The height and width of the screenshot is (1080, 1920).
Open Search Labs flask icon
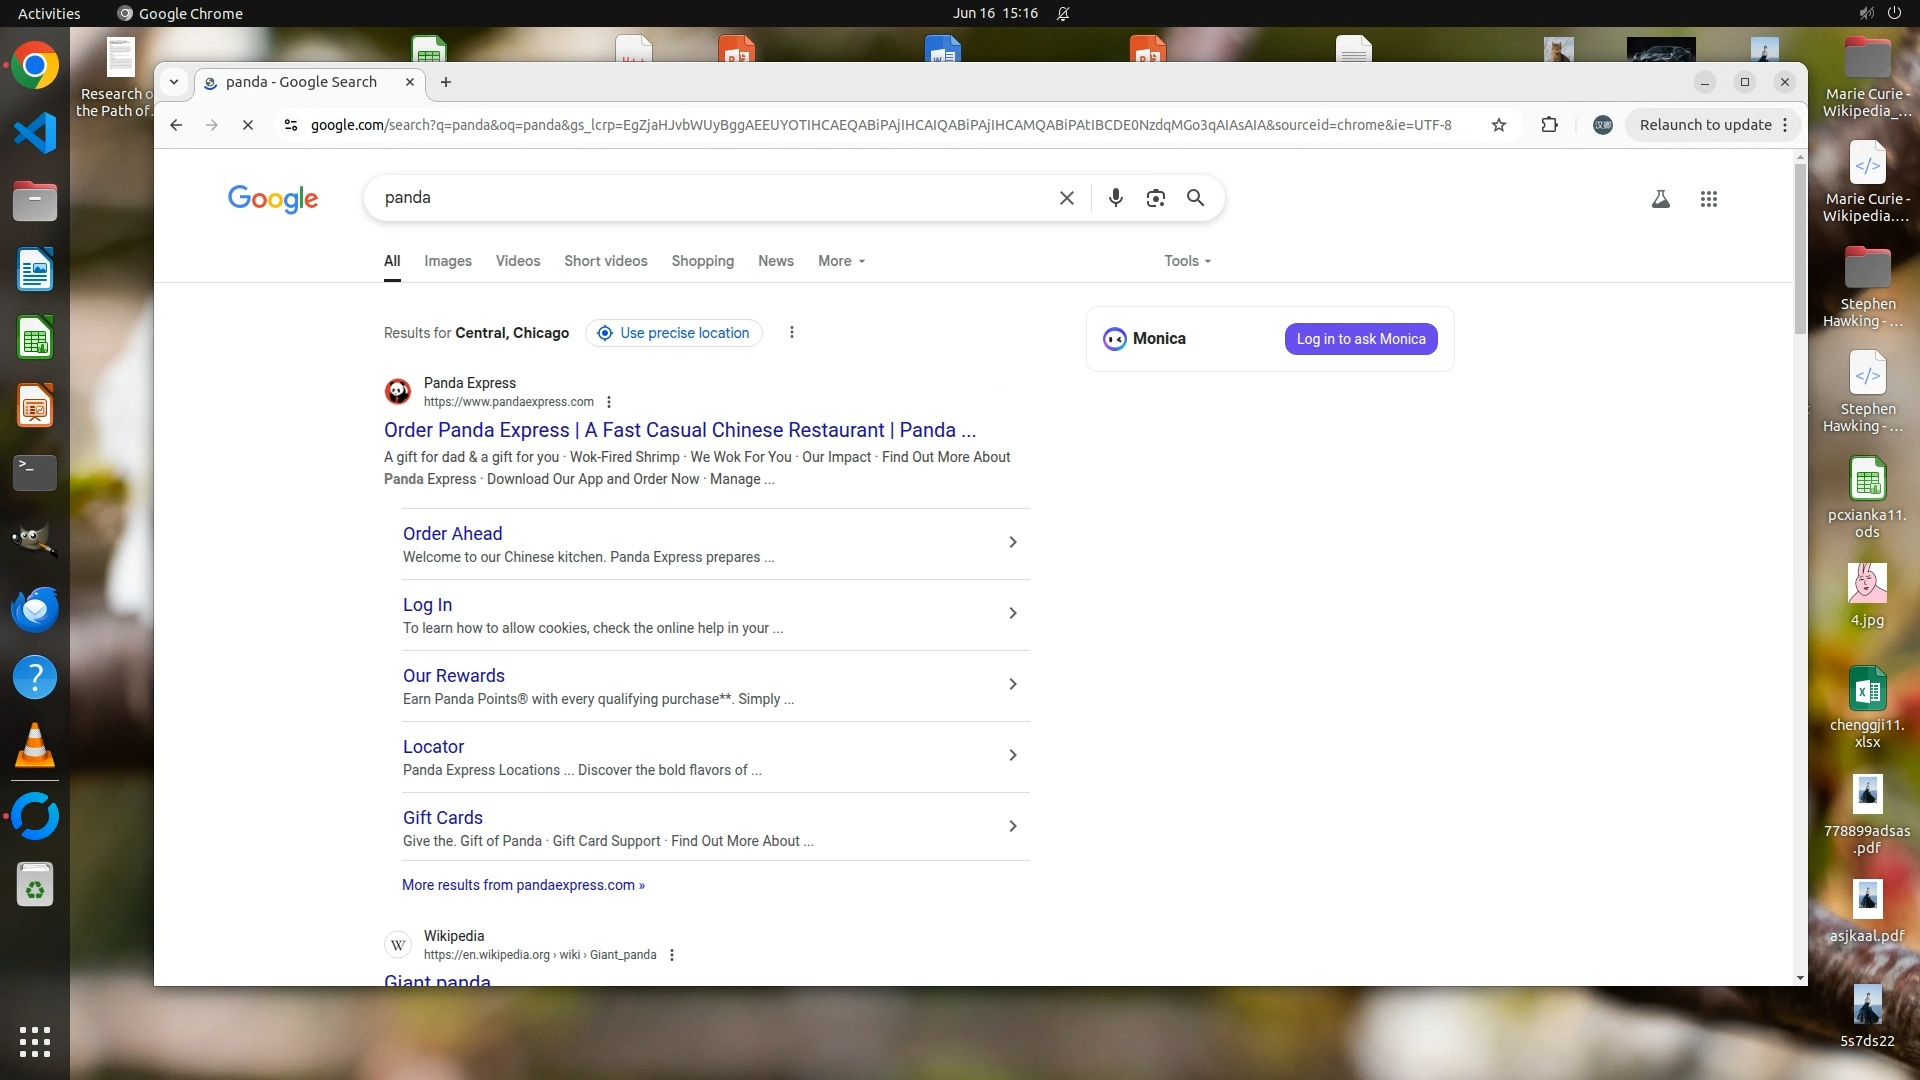(1660, 199)
